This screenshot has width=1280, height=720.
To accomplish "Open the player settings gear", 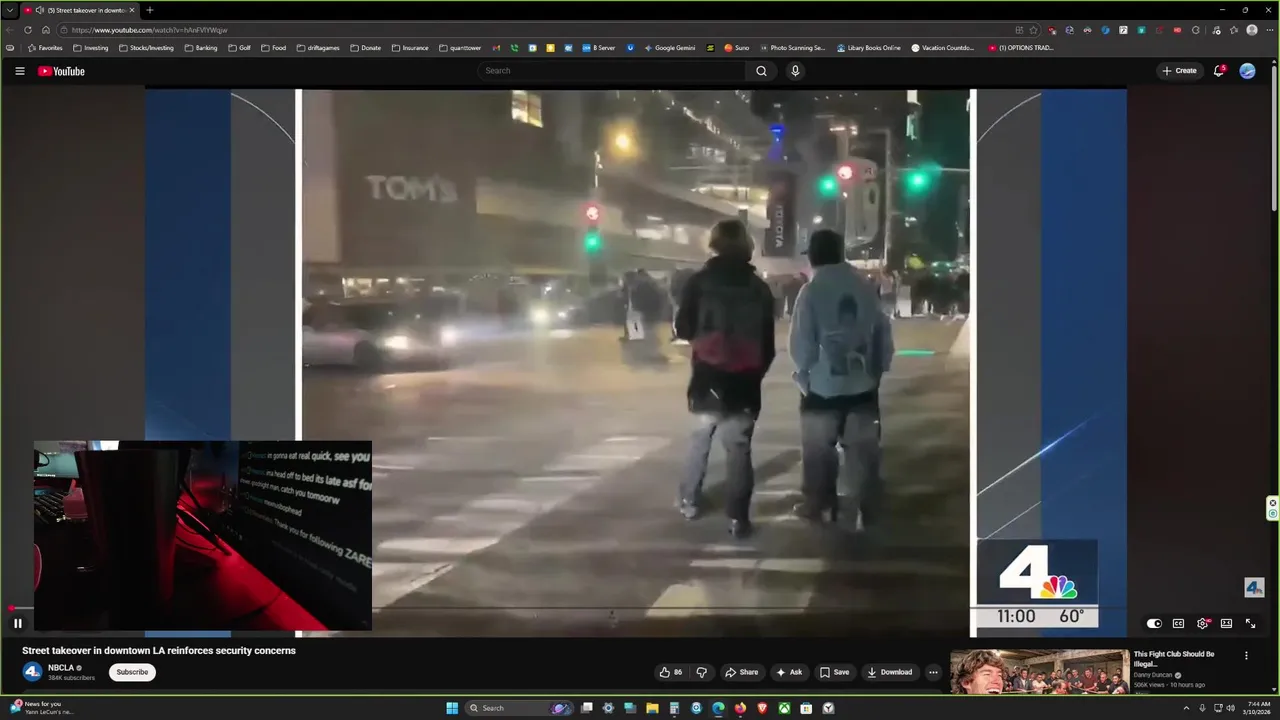I will pyautogui.click(x=1202, y=623).
